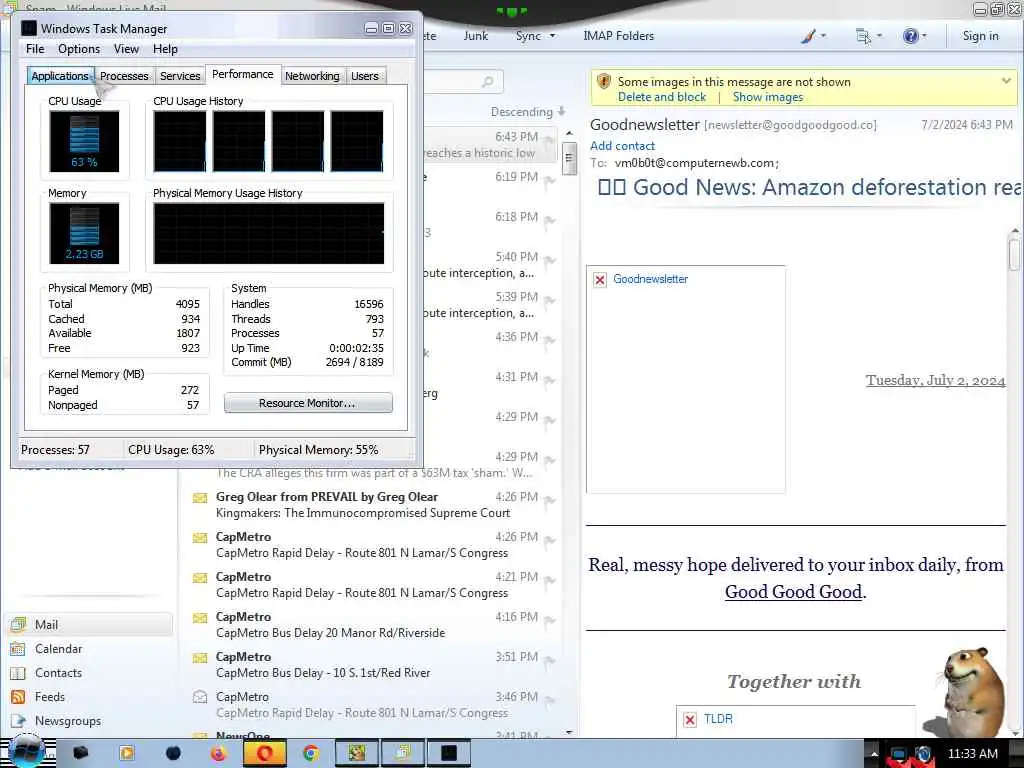Click the Show images link

(x=768, y=97)
